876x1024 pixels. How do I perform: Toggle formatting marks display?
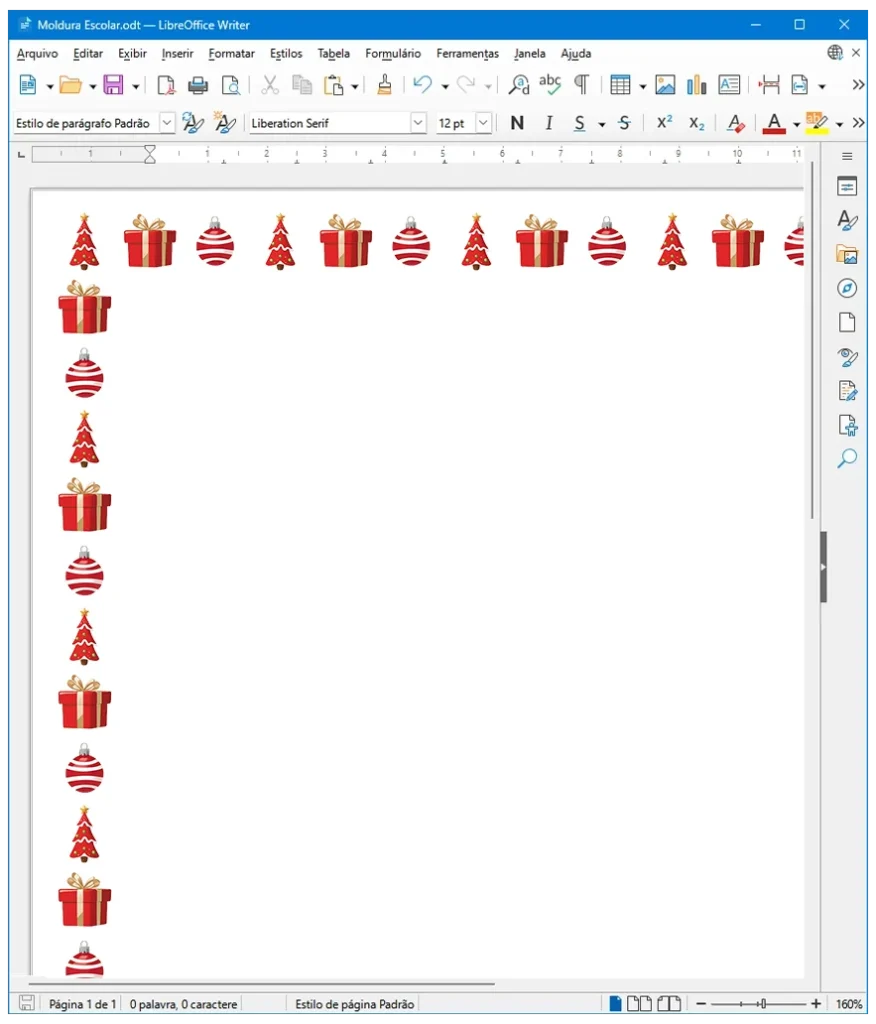[581, 86]
